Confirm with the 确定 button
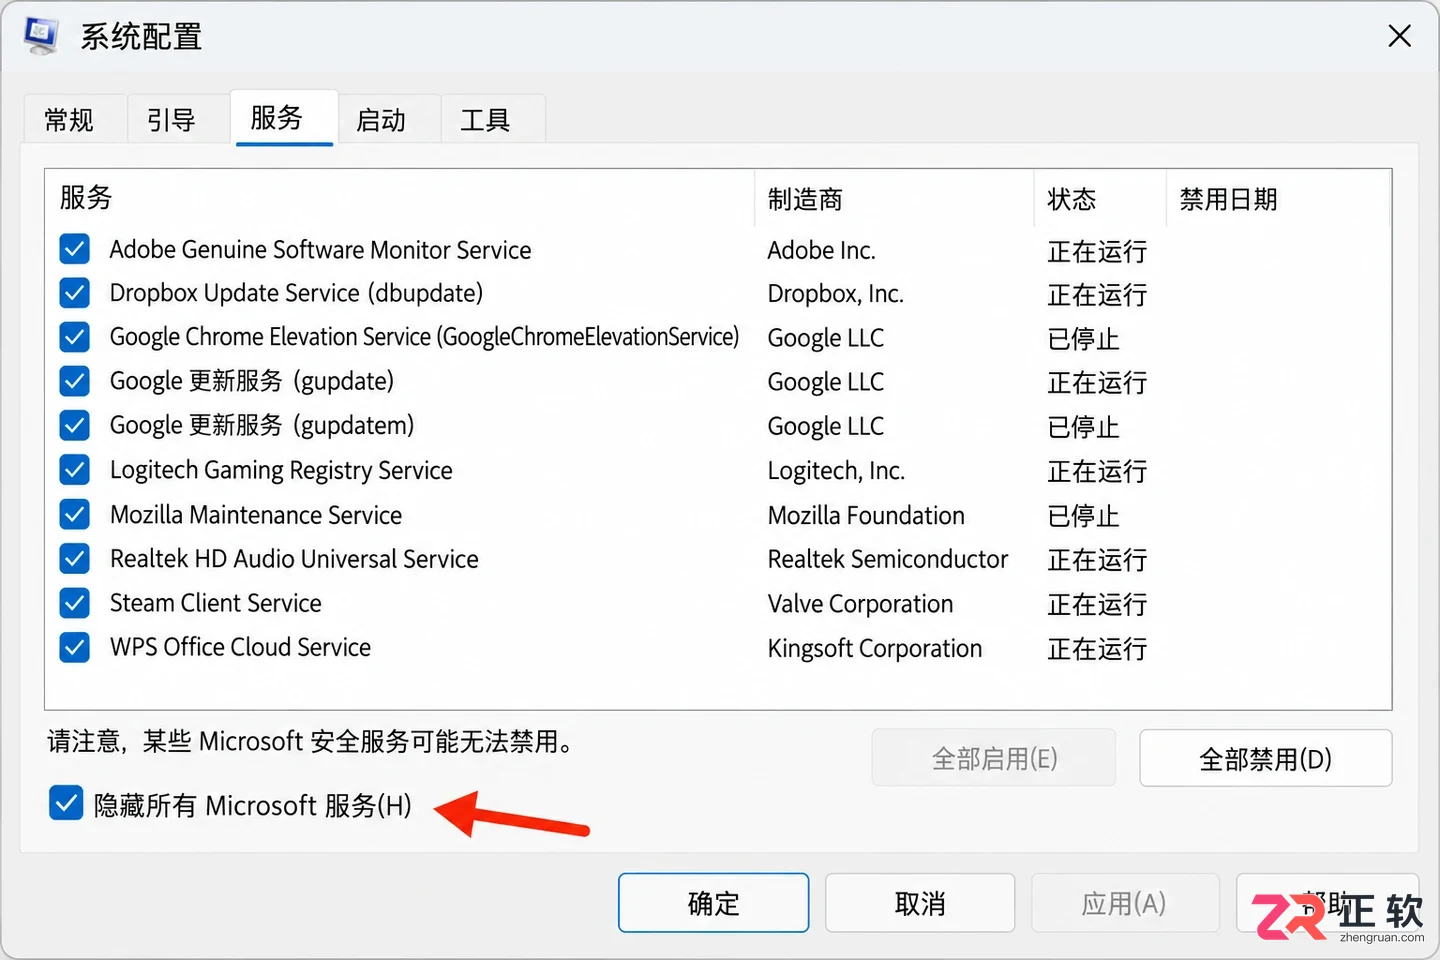 pos(713,903)
